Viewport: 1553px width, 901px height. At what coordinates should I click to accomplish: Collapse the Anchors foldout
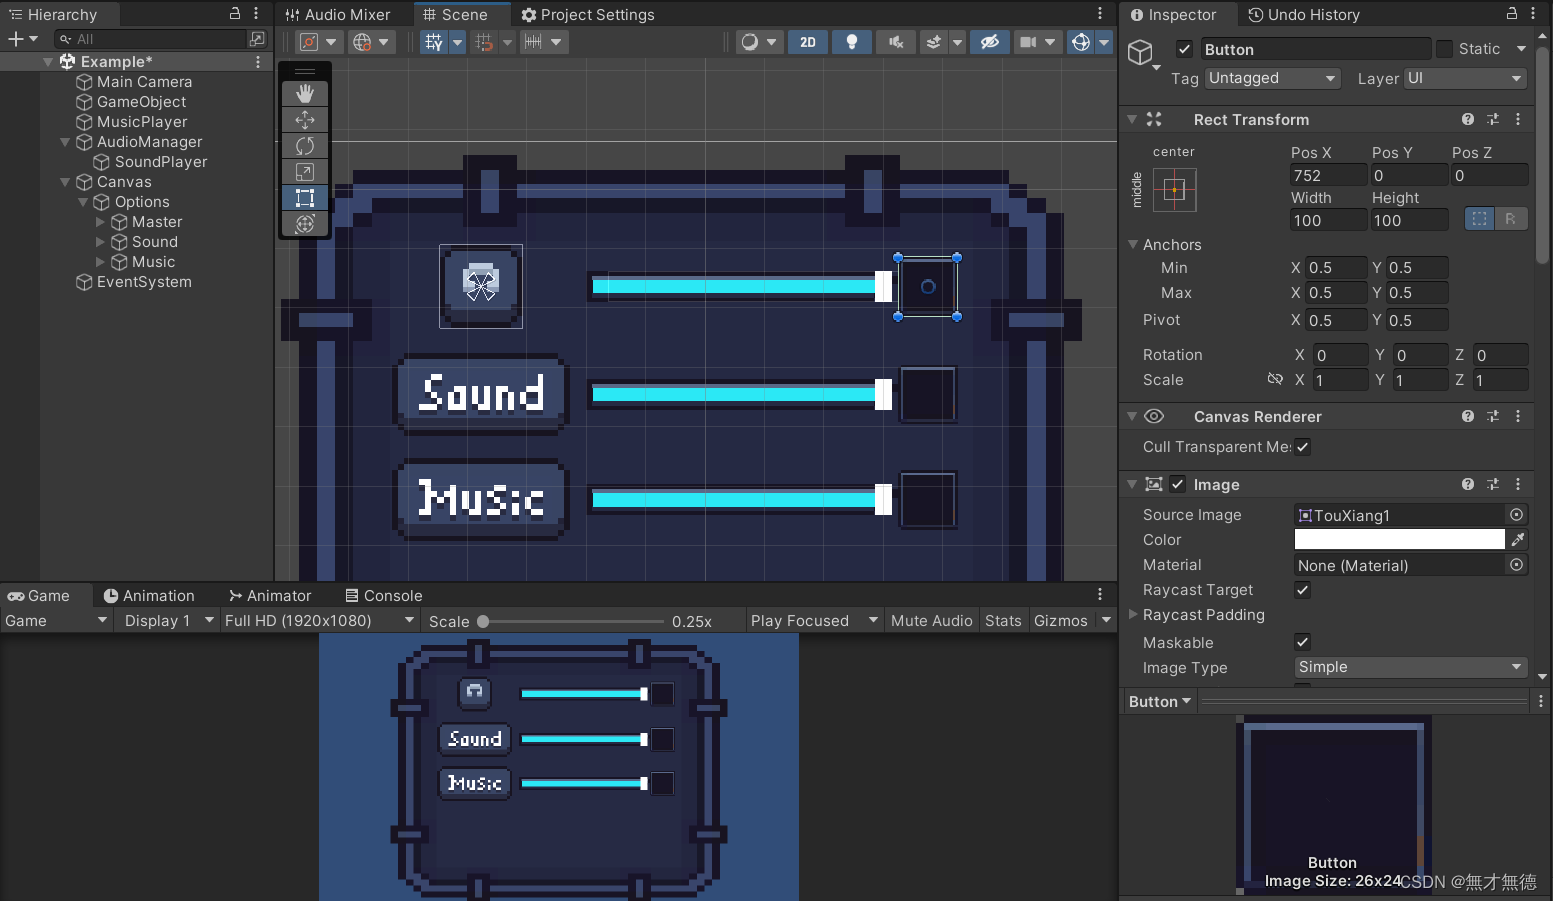point(1133,244)
